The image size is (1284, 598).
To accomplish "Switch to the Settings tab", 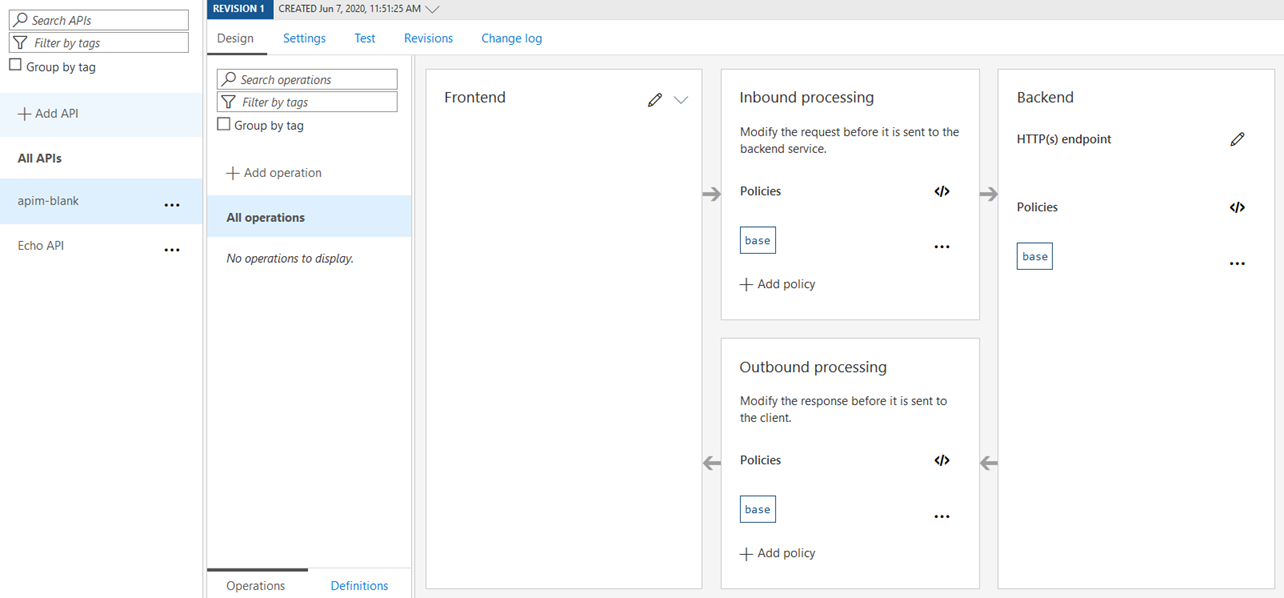I will [304, 38].
